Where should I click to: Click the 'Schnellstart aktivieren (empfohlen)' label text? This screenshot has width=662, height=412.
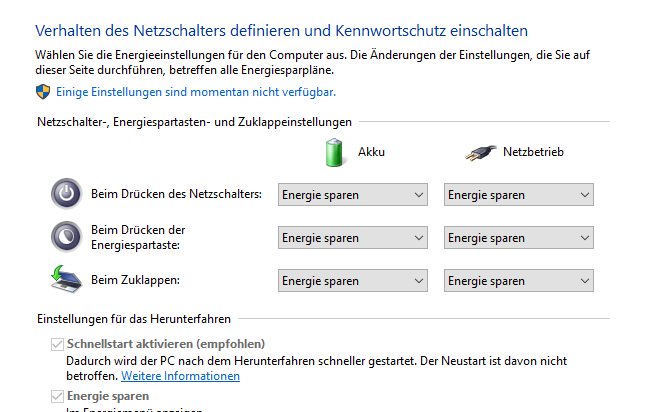click(159, 345)
